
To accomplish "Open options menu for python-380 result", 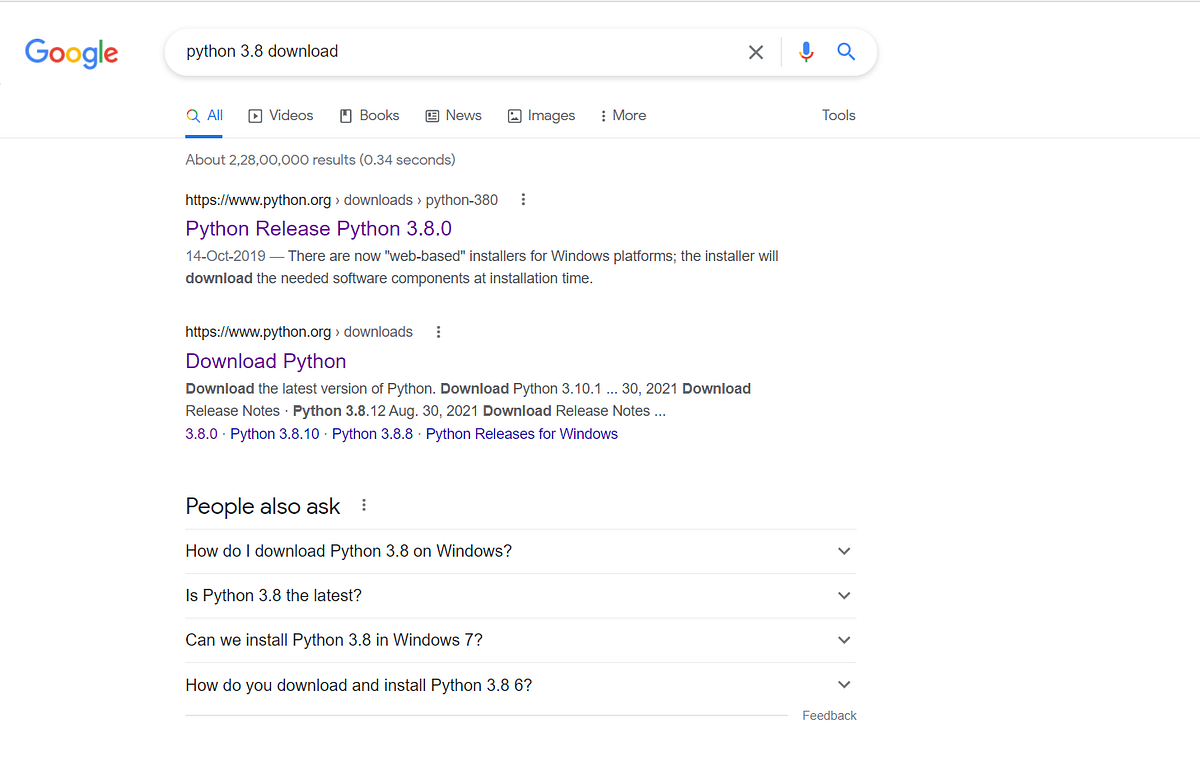I will coord(523,200).
